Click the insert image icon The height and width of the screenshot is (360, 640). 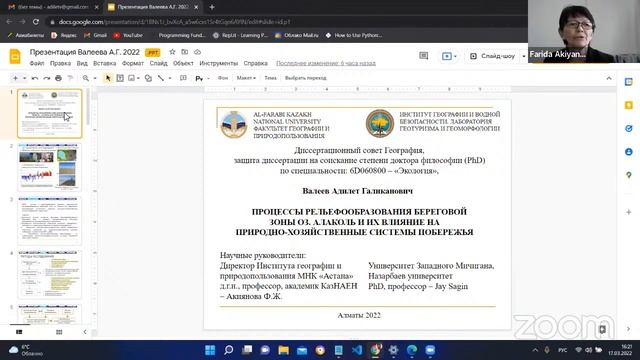point(131,78)
